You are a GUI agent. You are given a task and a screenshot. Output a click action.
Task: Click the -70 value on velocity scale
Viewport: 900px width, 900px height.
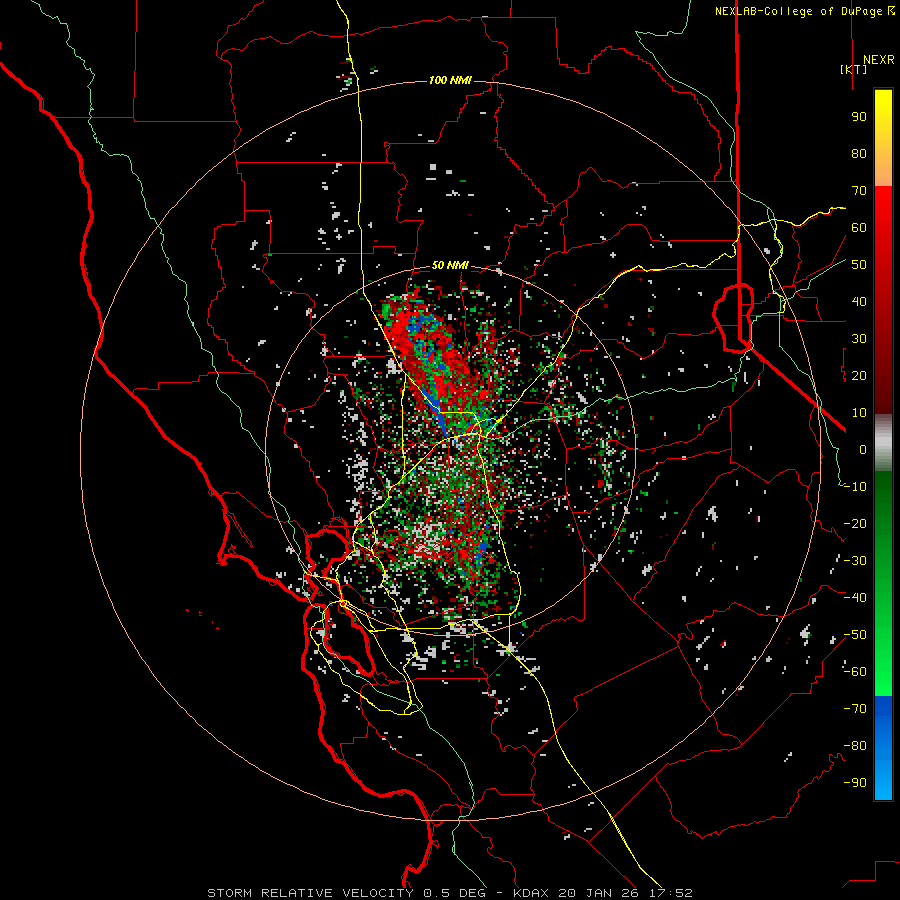pyautogui.click(x=855, y=709)
